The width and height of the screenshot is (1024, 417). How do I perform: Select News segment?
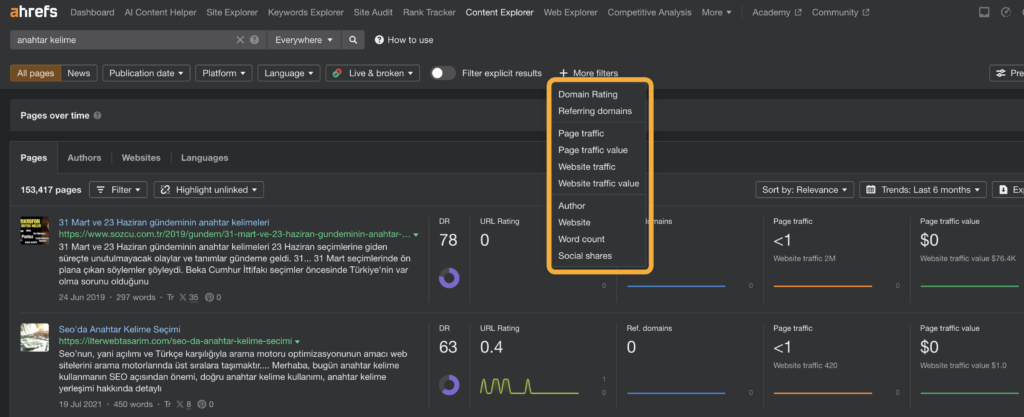point(79,73)
